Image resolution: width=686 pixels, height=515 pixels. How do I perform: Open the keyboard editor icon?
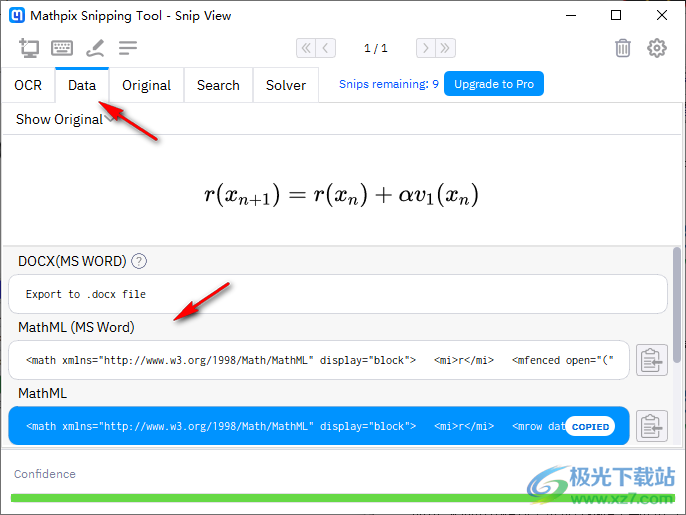tap(62, 48)
